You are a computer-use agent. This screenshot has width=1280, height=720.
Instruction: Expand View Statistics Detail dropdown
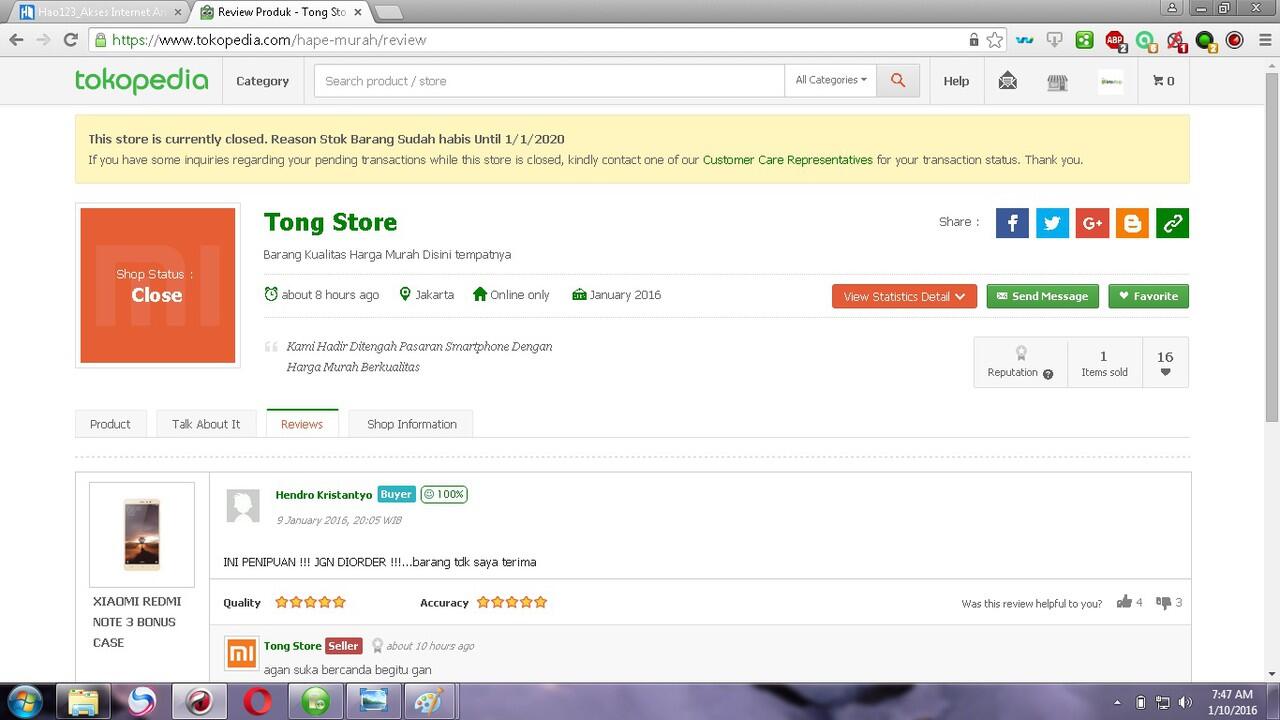click(x=904, y=296)
